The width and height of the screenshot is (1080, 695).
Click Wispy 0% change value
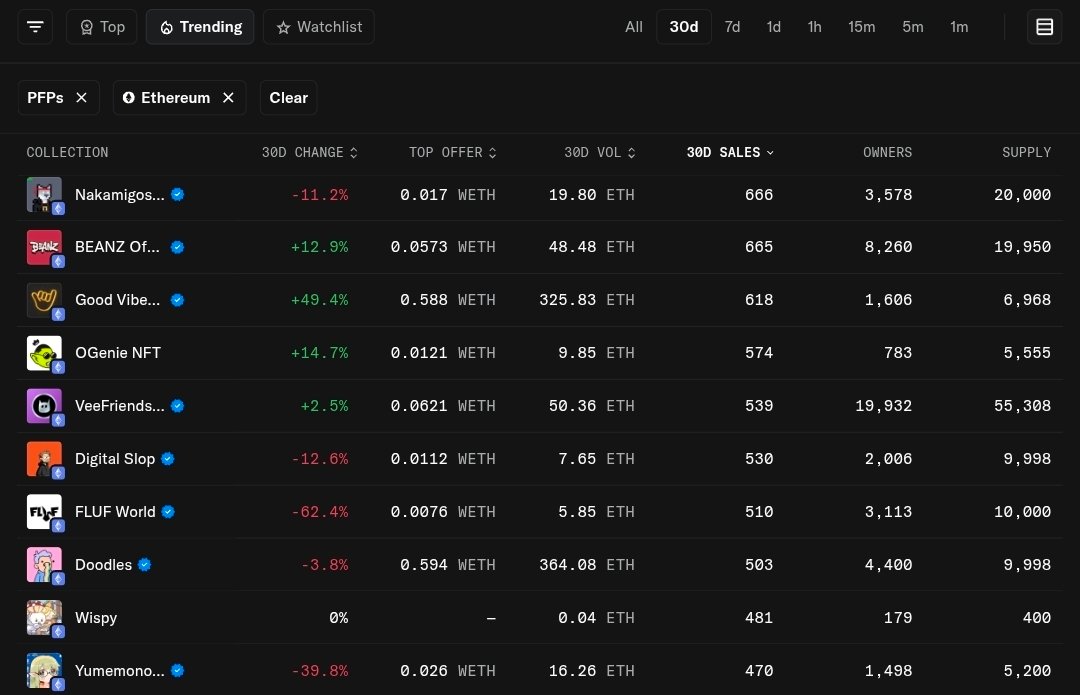(x=338, y=618)
